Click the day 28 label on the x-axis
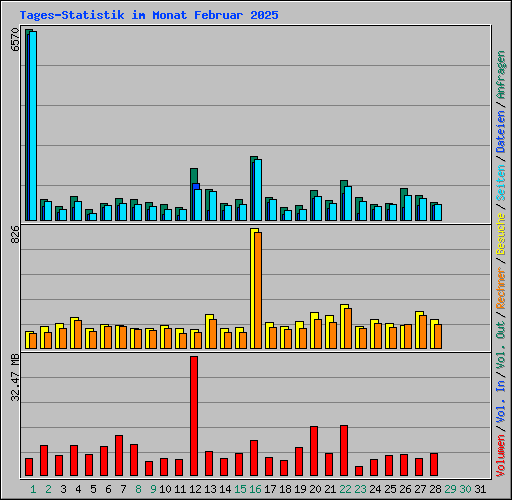The image size is (512, 500). [435, 489]
